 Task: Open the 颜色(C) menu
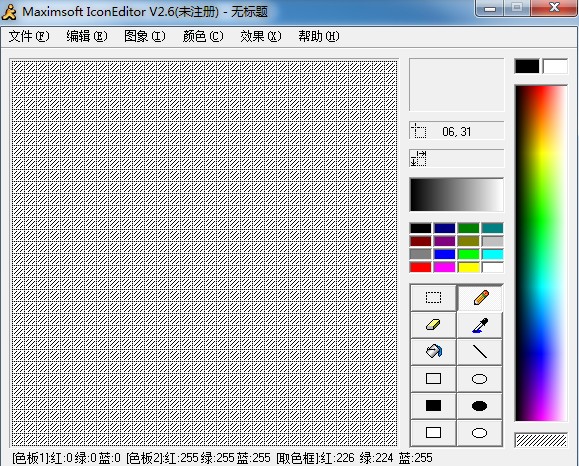[203, 36]
